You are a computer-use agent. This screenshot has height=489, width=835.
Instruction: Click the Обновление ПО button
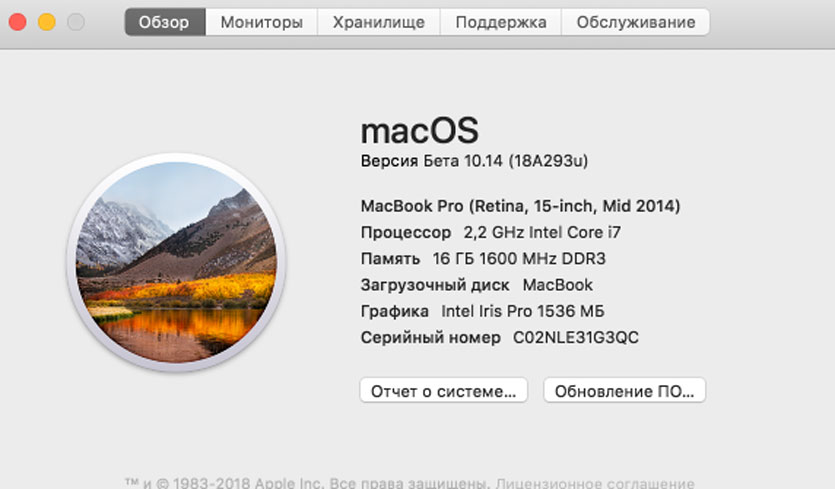[624, 390]
